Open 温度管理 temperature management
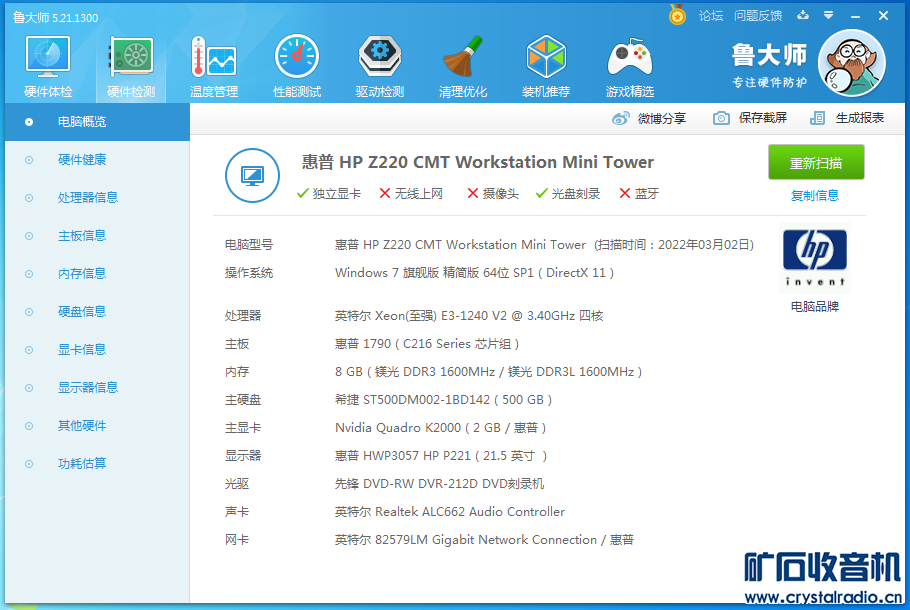 214,67
